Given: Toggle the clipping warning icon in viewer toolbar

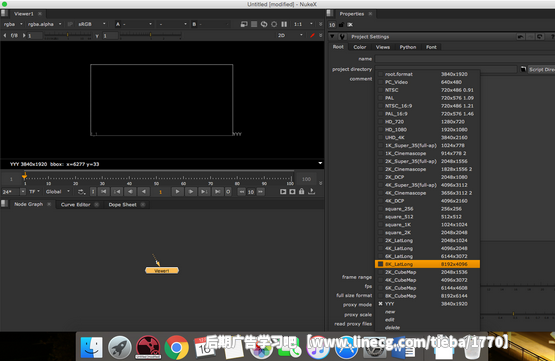Looking at the screenshot, I should click(244, 24).
